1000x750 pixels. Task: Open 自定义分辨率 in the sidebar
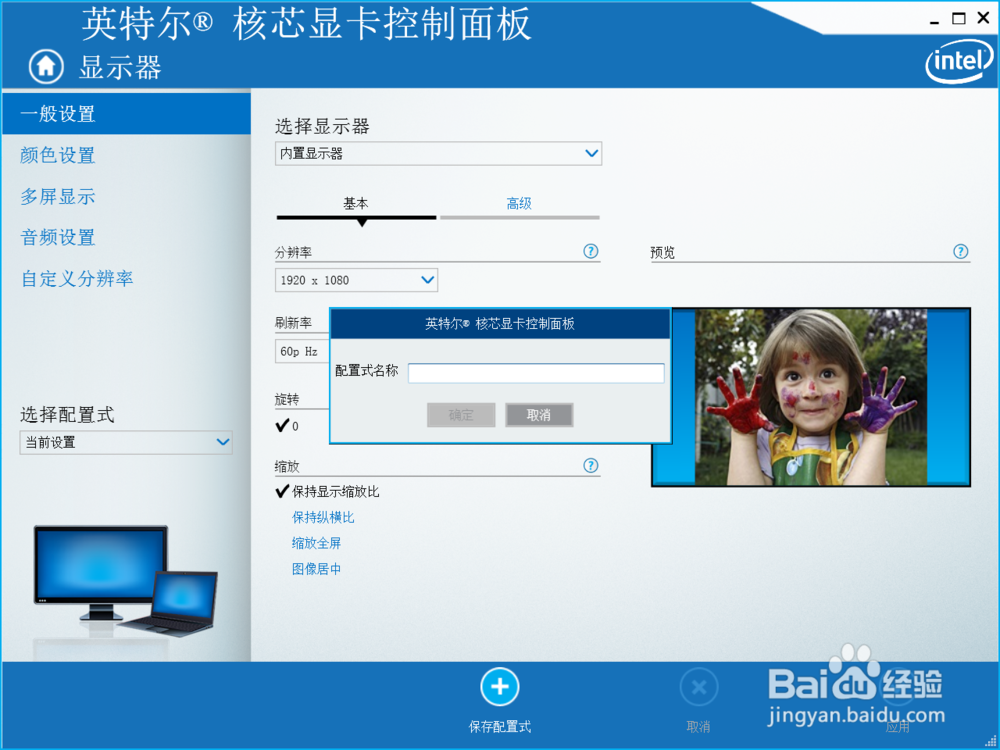[x=77, y=279]
